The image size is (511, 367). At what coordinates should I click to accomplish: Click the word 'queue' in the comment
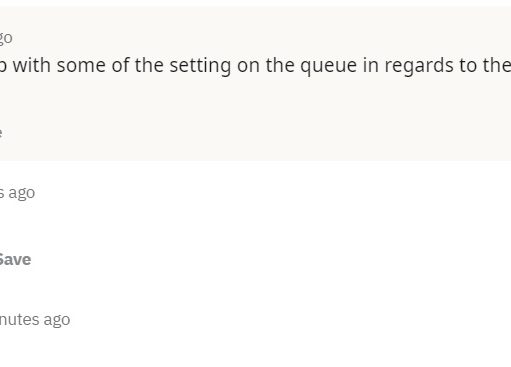(x=328, y=66)
